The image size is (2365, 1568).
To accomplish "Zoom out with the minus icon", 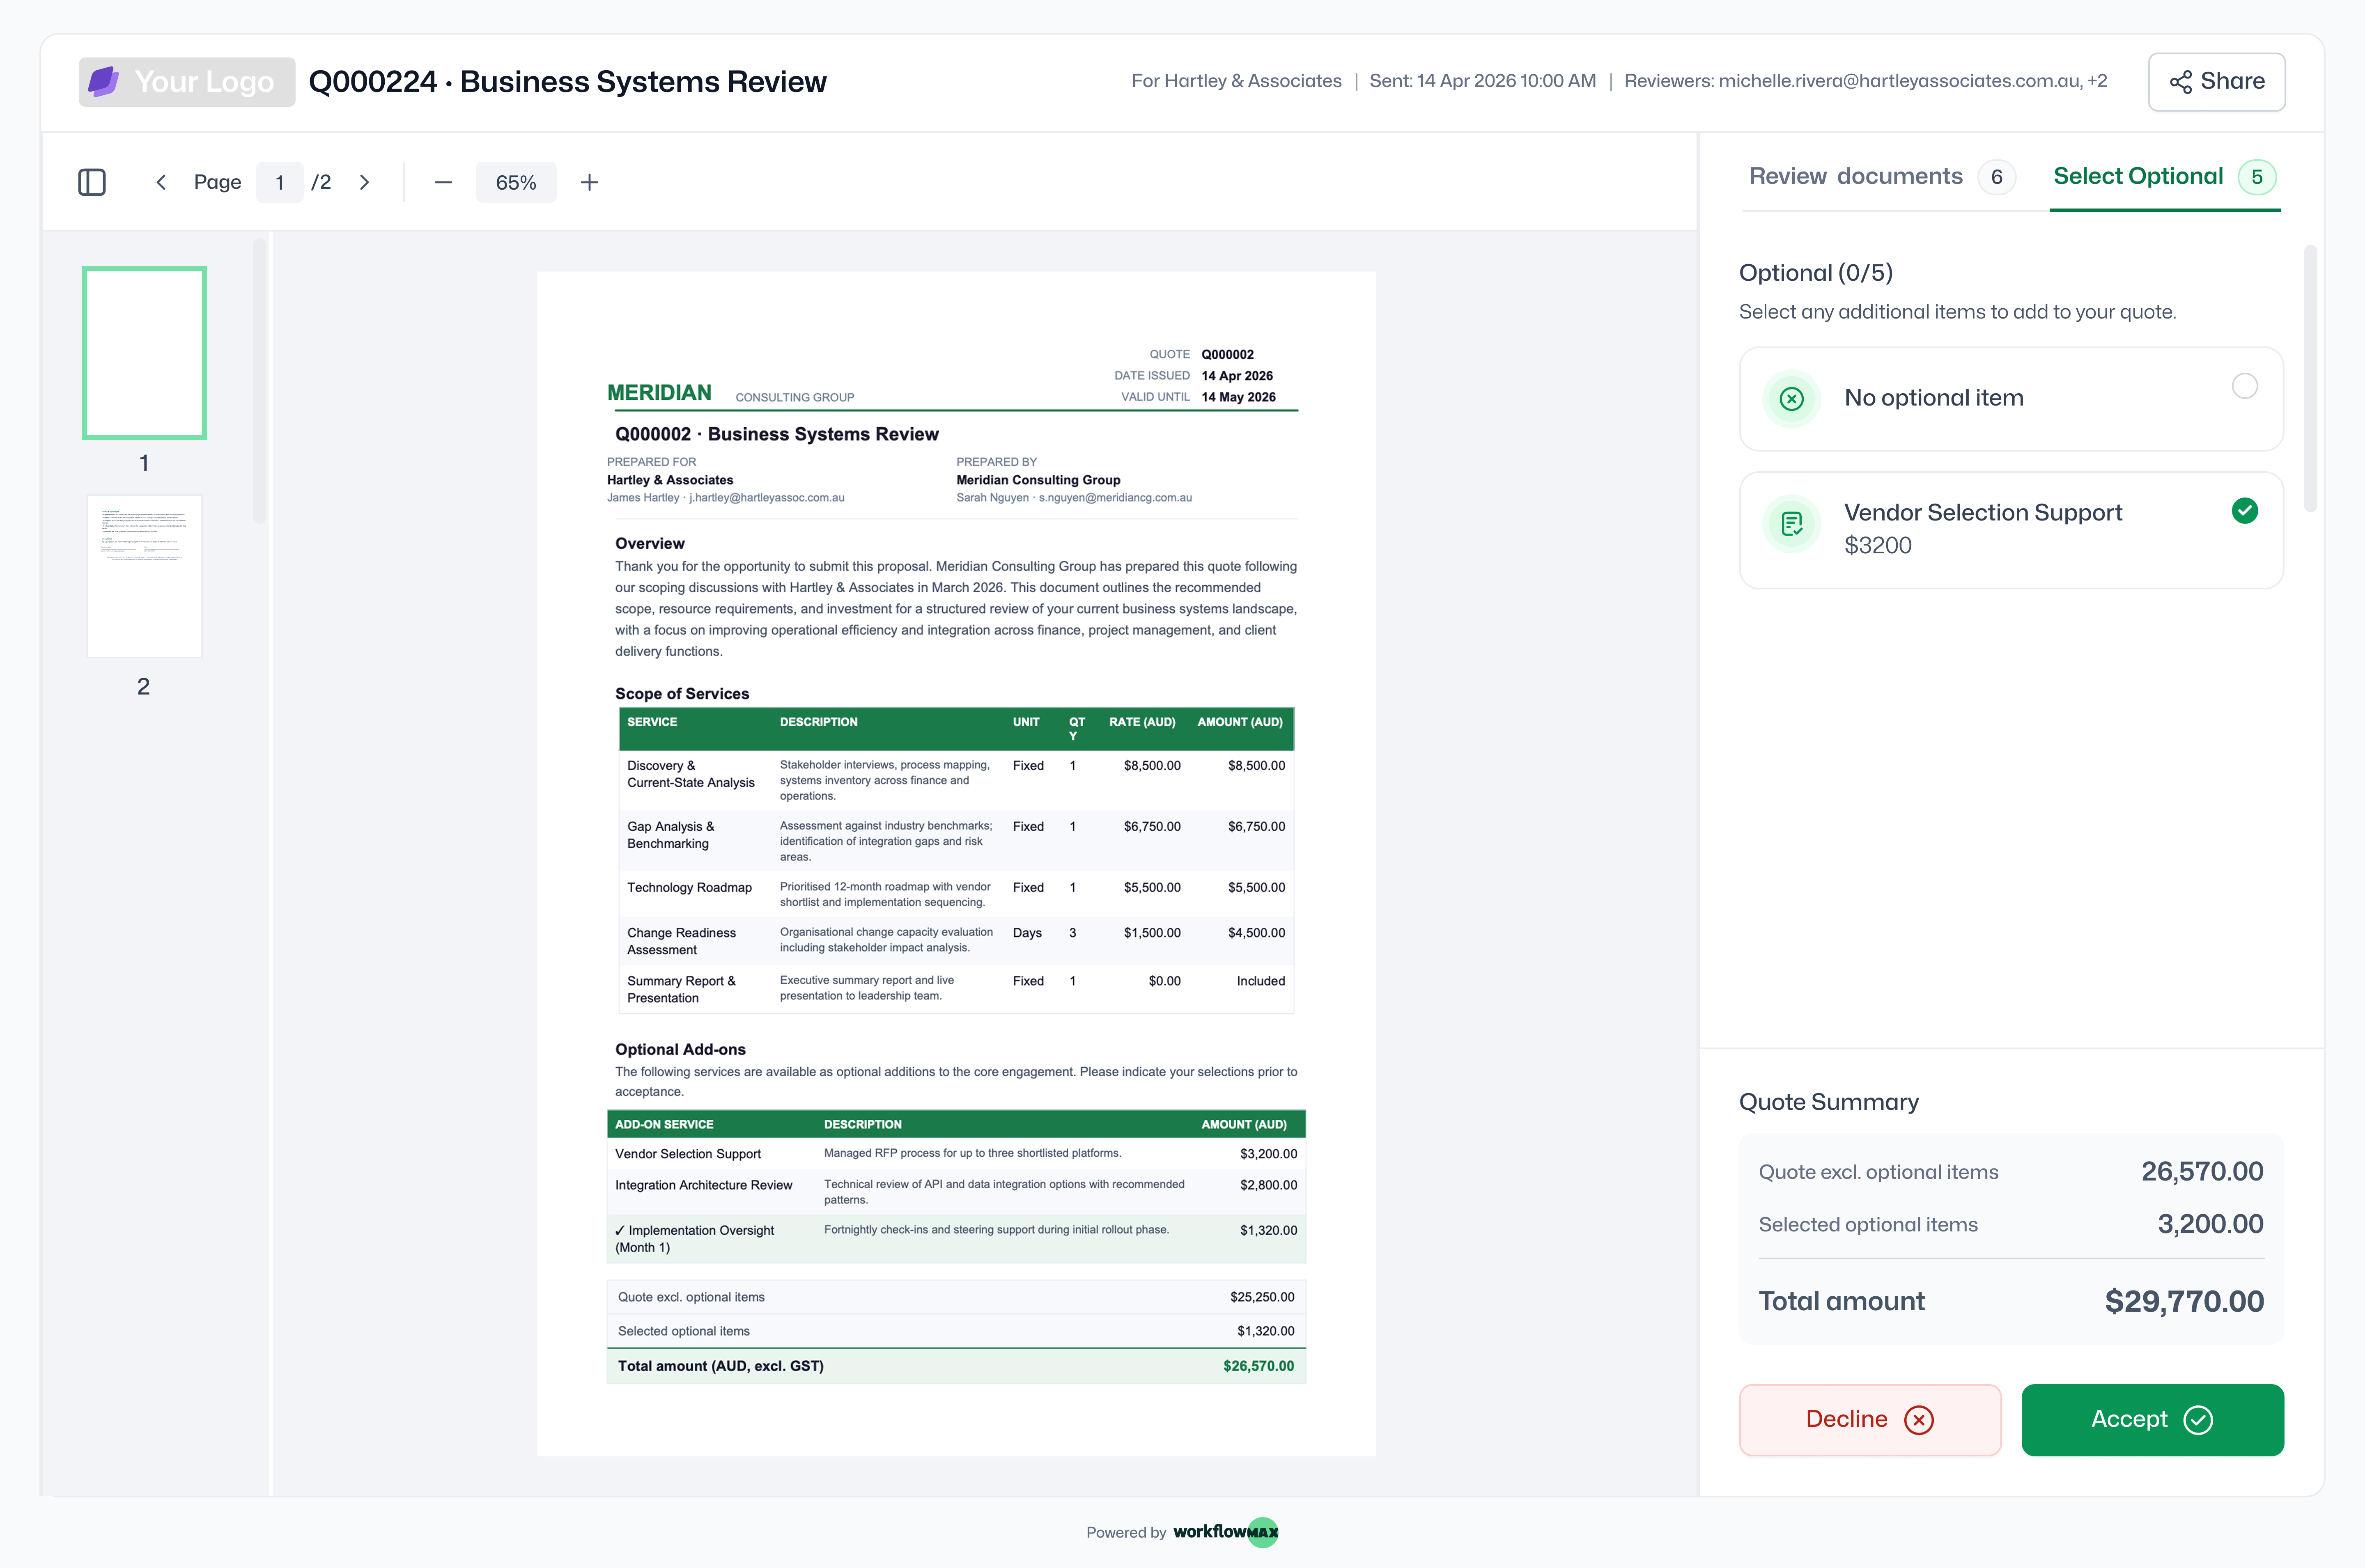I will point(443,182).
